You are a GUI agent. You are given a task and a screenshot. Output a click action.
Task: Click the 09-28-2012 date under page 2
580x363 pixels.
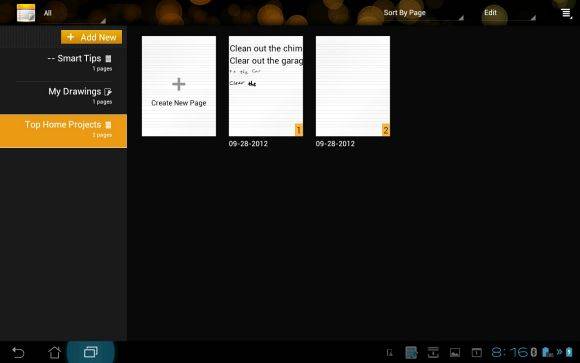[x=335, y=144]
